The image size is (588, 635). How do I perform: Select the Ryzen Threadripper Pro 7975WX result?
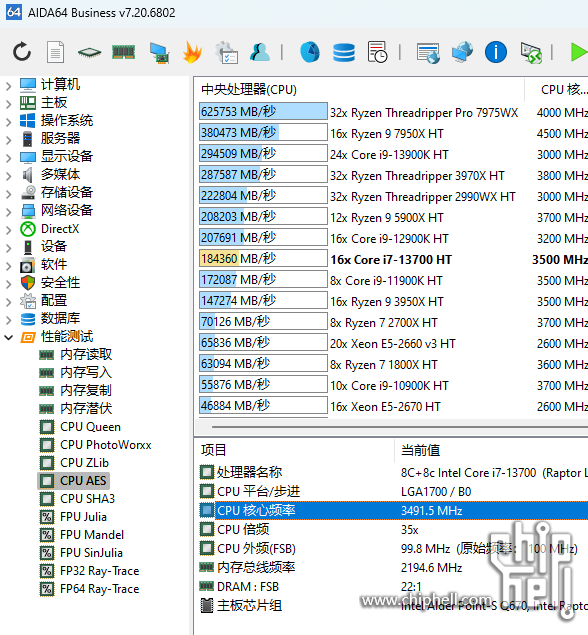424,113
